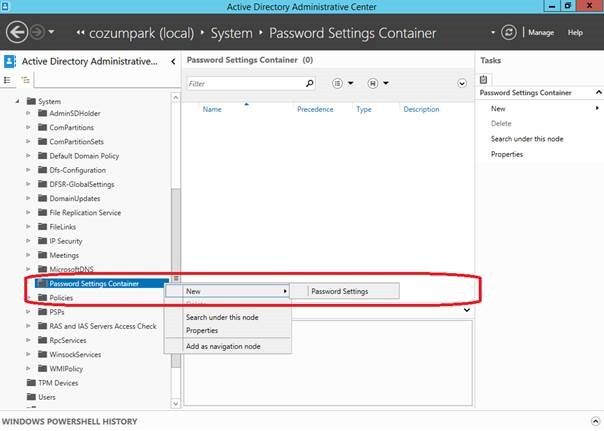Click the FileLinks folder icon
This screenshot has width=604, height=431.
pyautogui.click(x=42, y=226)
